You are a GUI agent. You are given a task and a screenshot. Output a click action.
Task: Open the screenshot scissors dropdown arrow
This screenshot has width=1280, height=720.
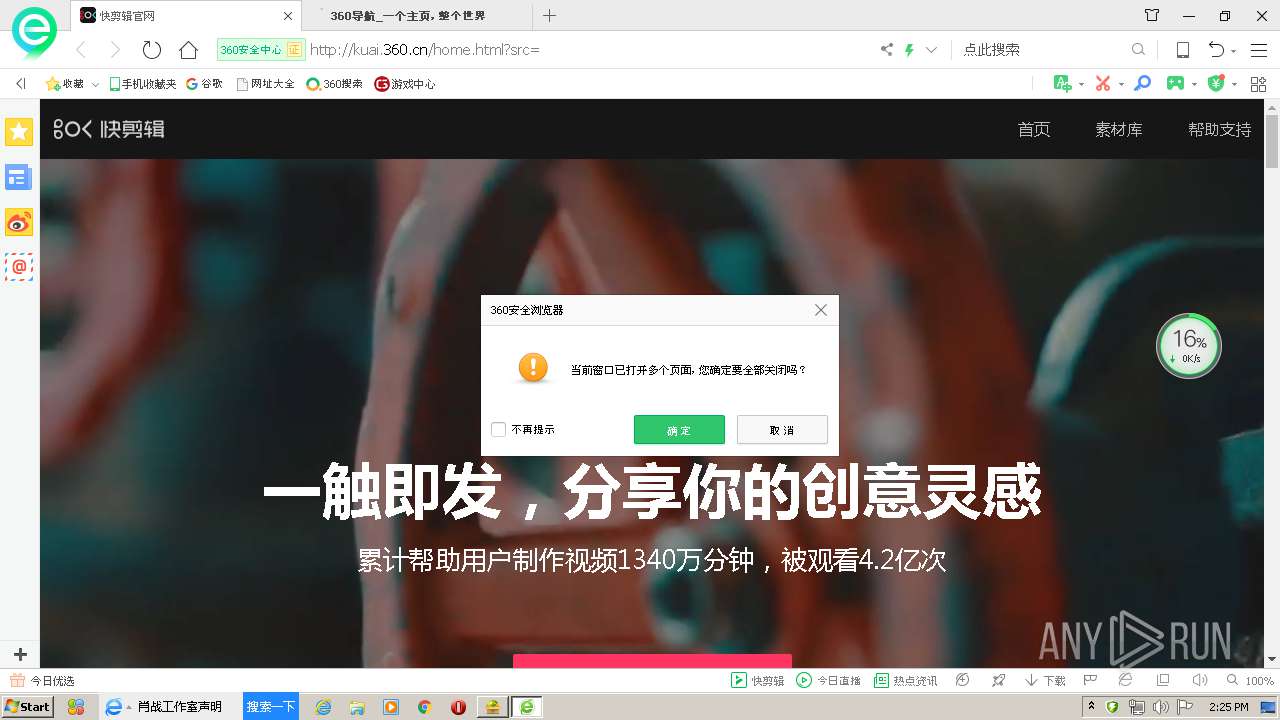[1121, 84]
